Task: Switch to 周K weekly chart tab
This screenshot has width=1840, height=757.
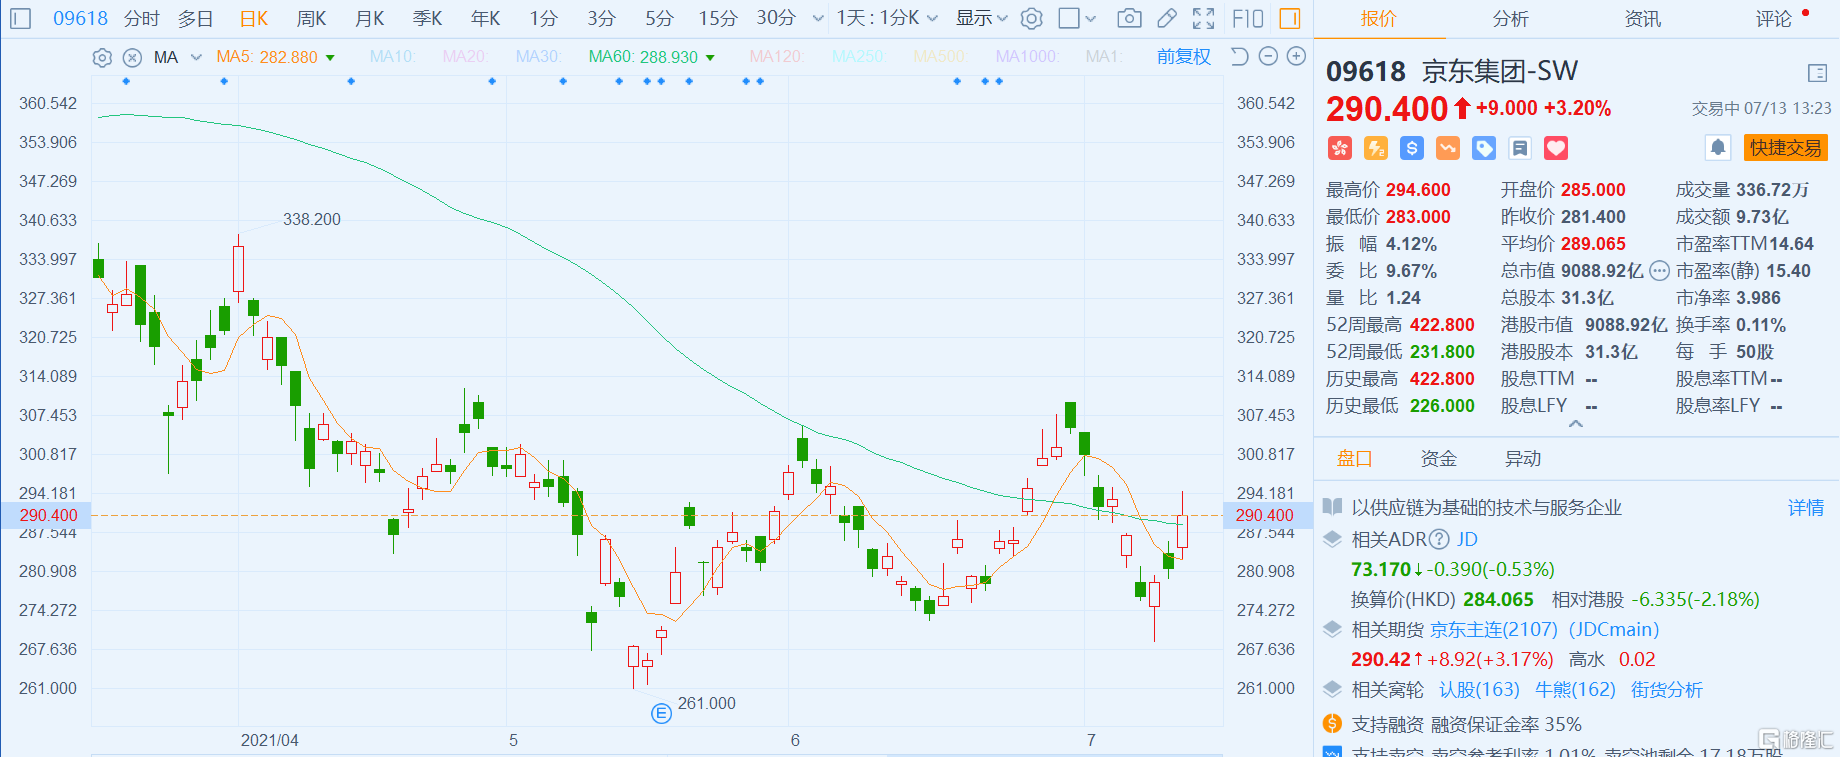Action: (312, 18)
